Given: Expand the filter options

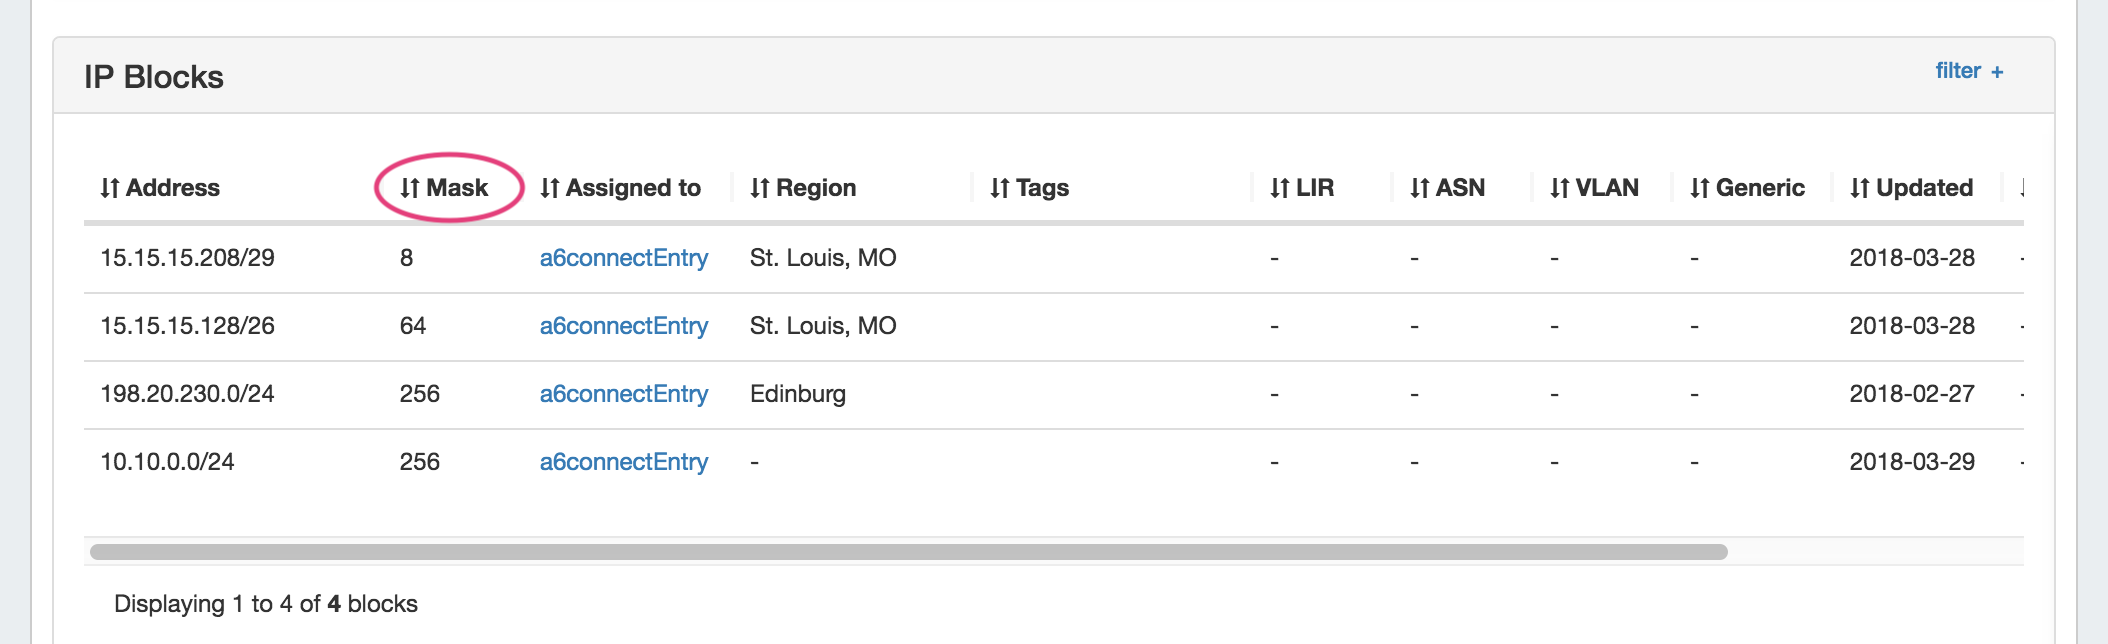Looking at the screenshot, I should click(1968, 71).
